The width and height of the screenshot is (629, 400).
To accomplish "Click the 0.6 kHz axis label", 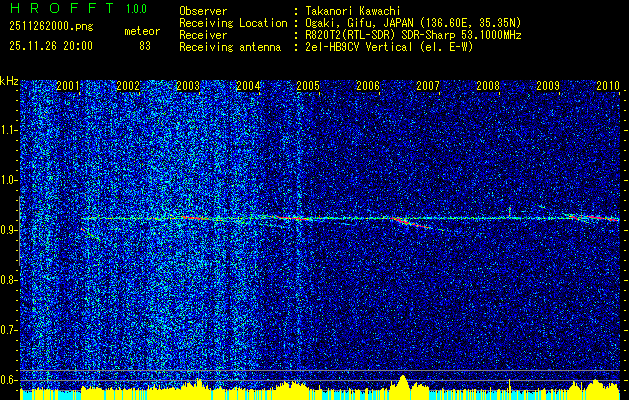I will tap(8, 380).
